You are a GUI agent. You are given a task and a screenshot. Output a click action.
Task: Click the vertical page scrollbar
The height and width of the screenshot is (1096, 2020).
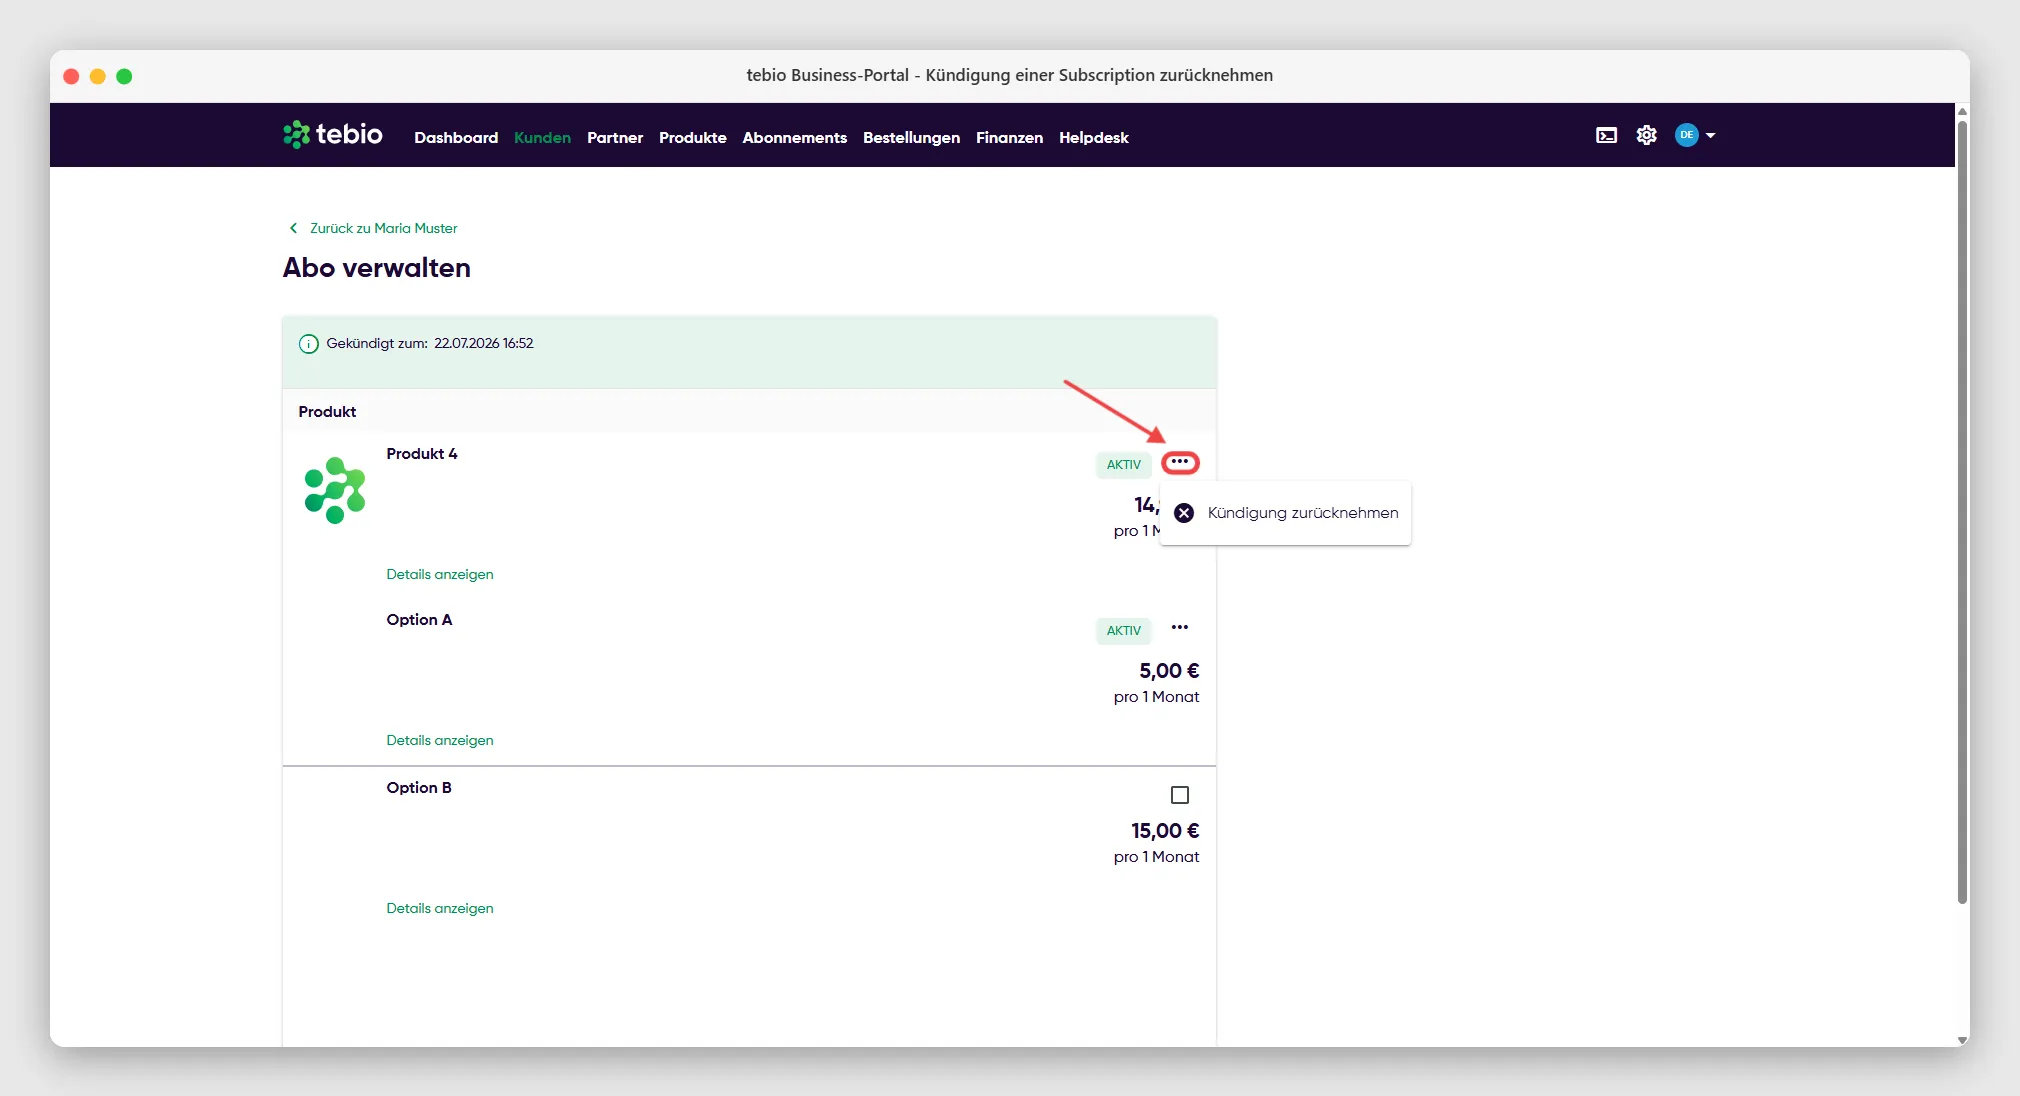pos(1962,512)
